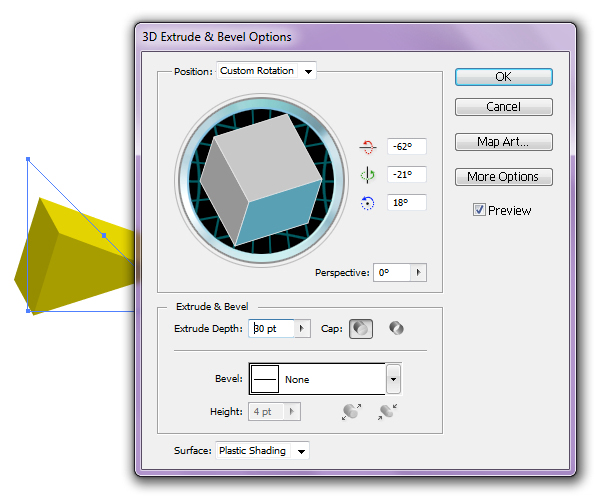Click the X-axis rotation field -62°
This screenshot has height=500, width=600.
[x=406, y=147]
